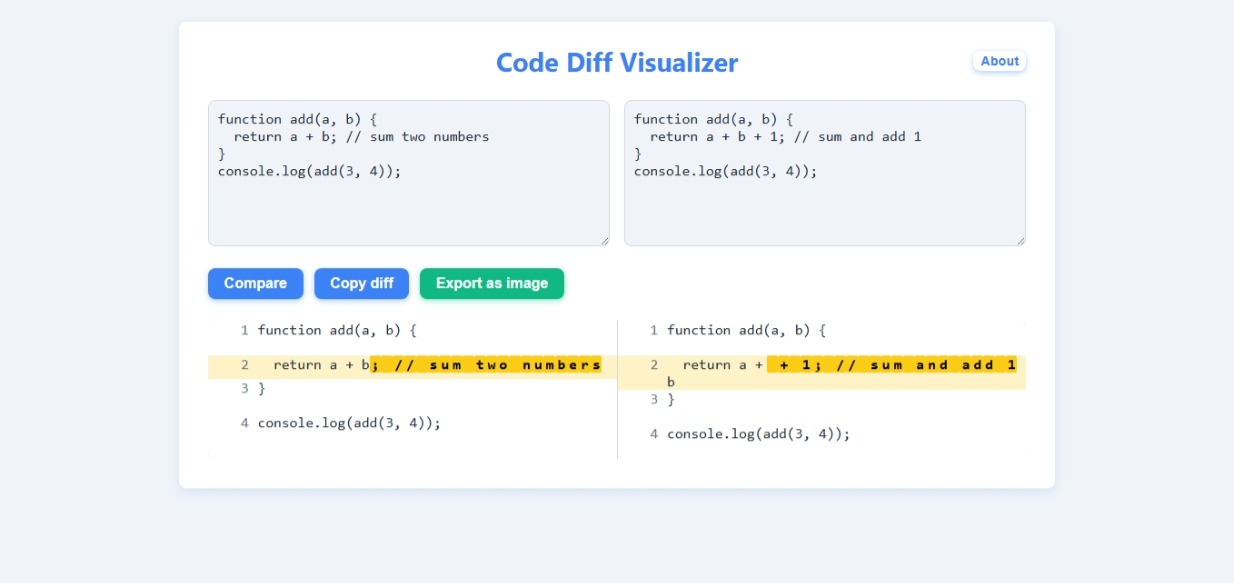Click highlighted '; // sum two numbers' diff text
Viewport: 1234px width, 583px height.
(486, 365)
